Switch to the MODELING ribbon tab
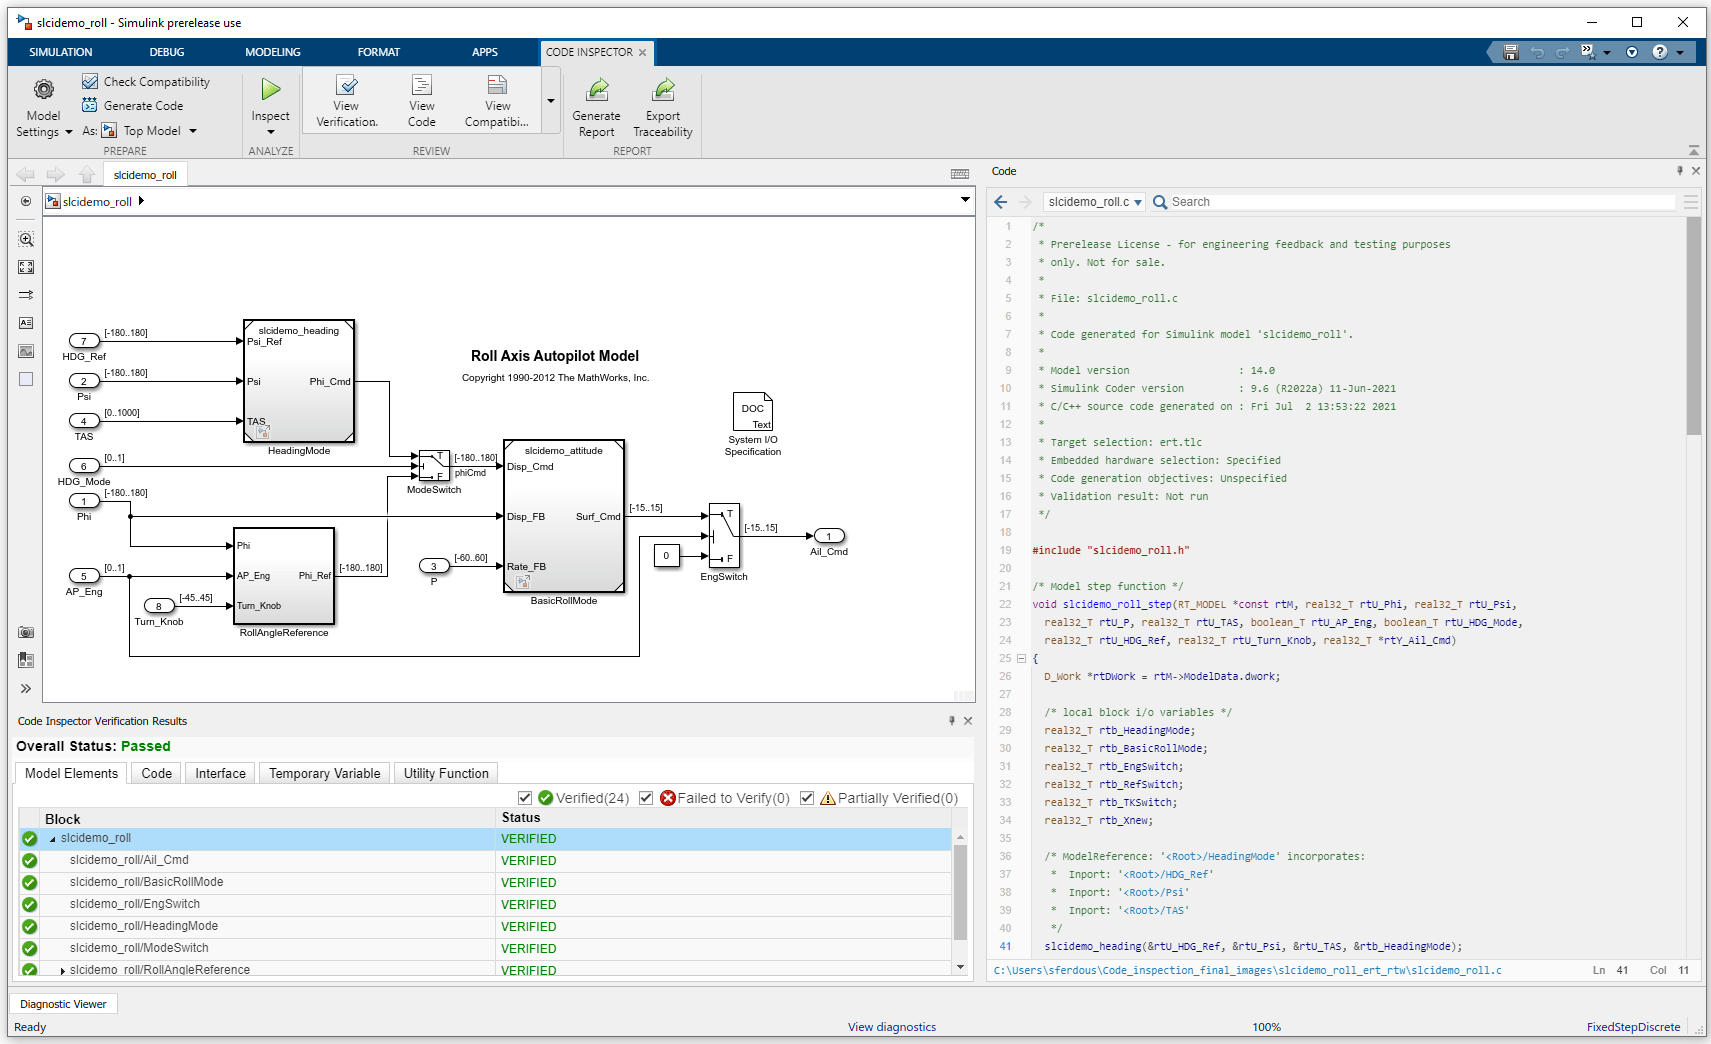Screen dimensions: 1711x1044 272,52
